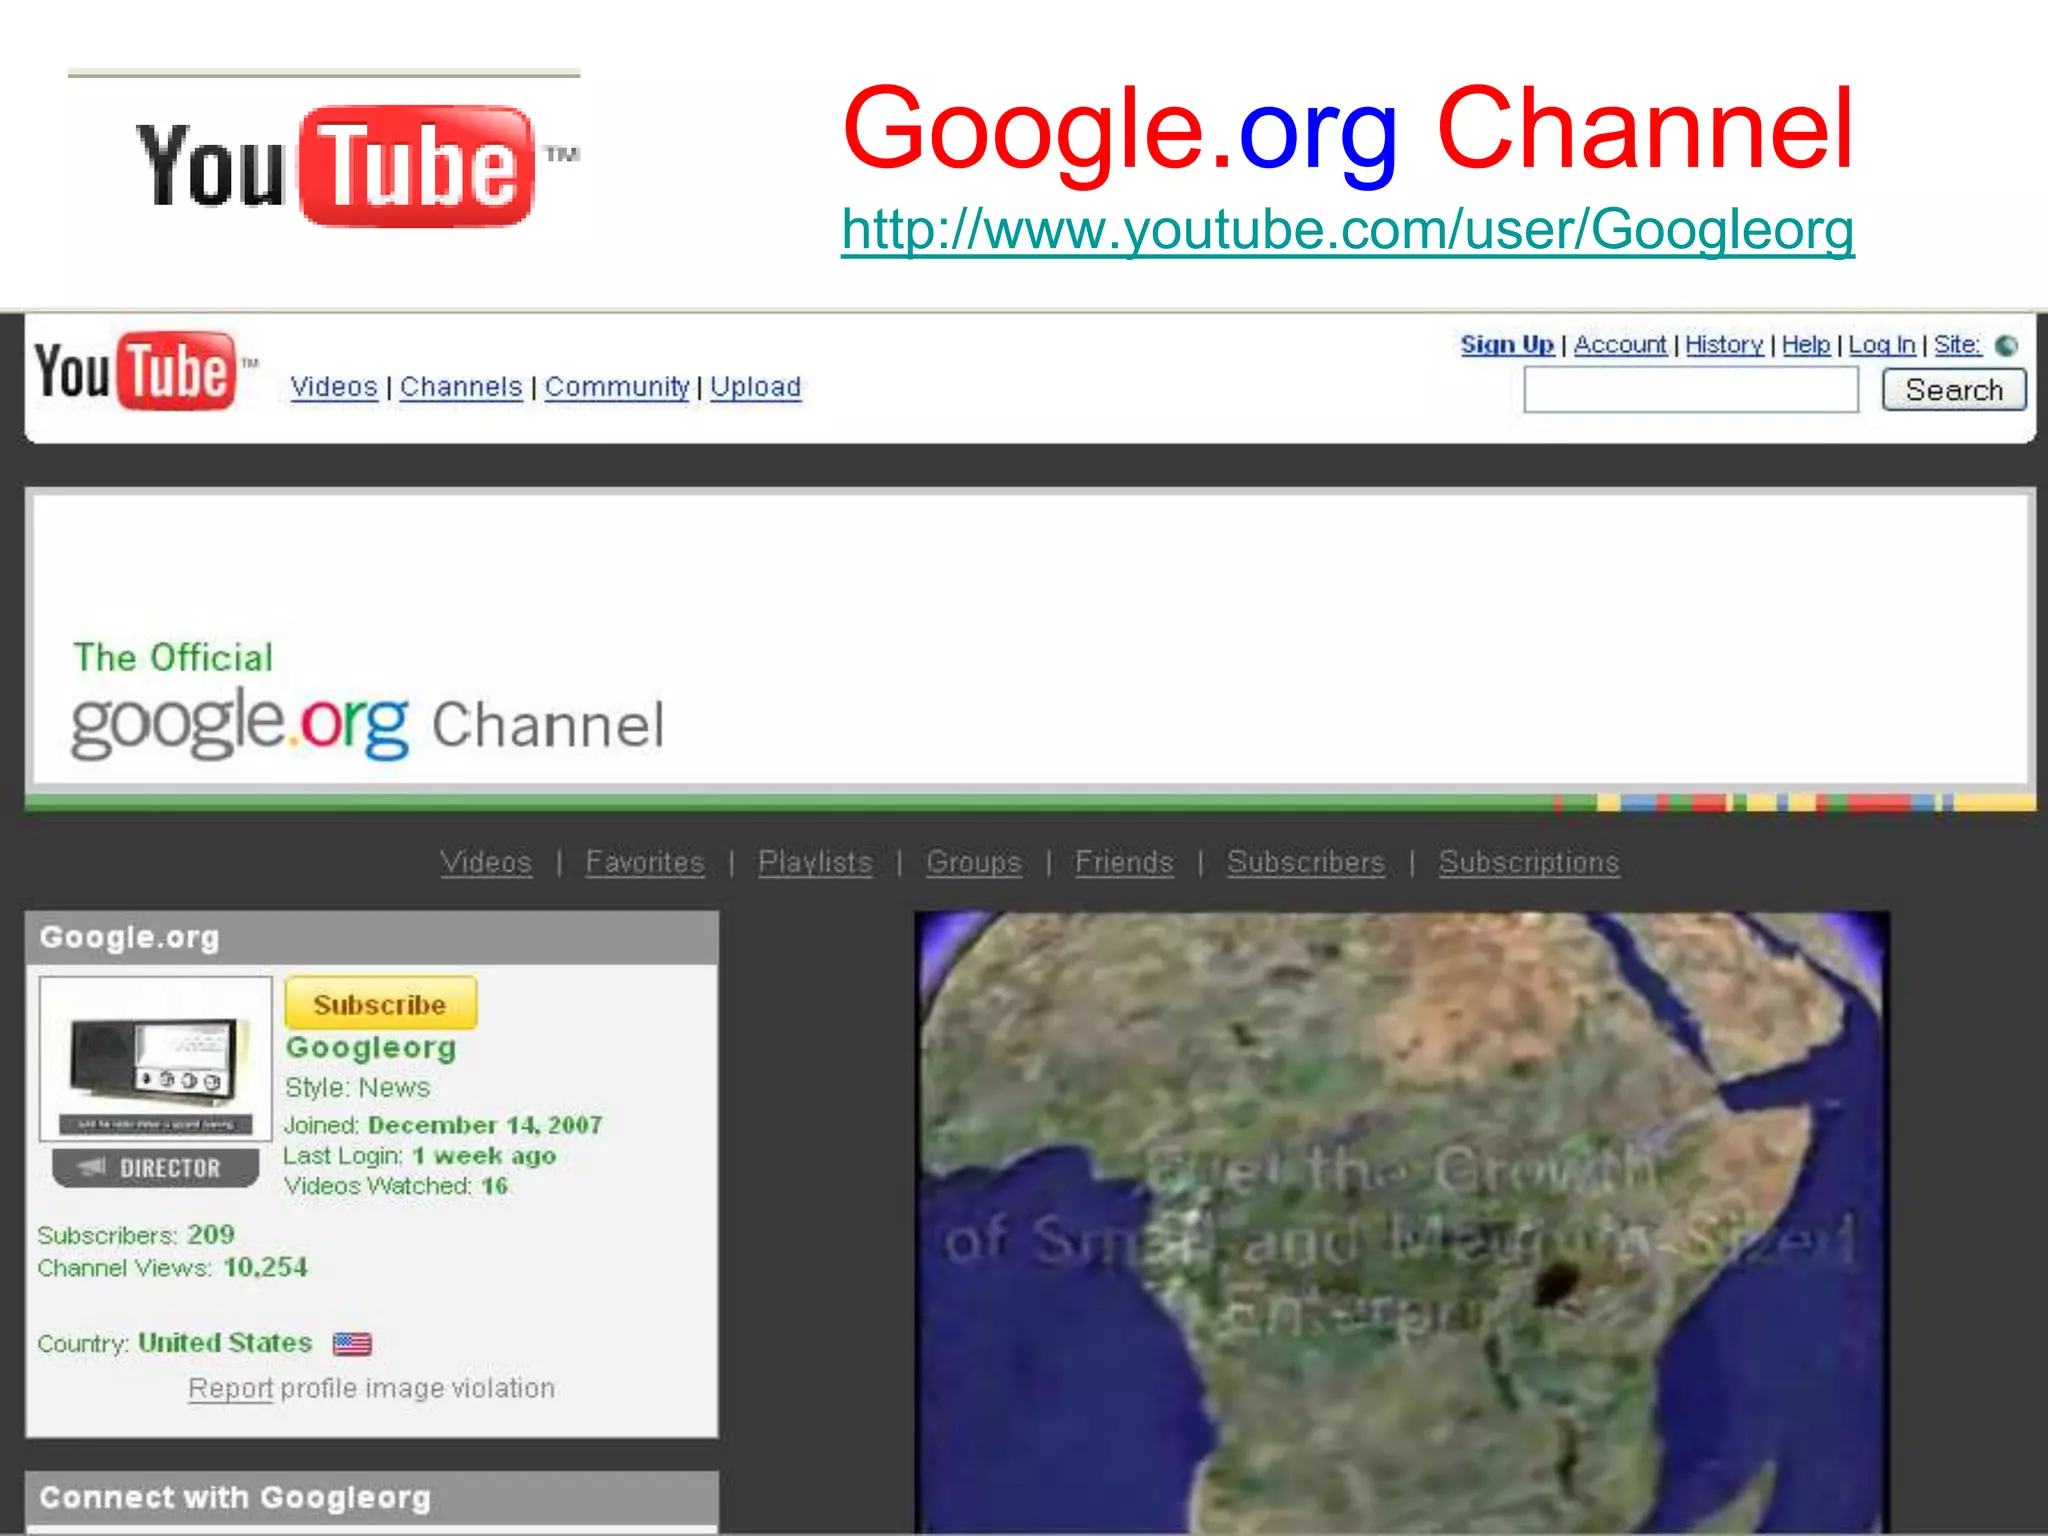
Task: Open the Help link
Action: 1806,345
